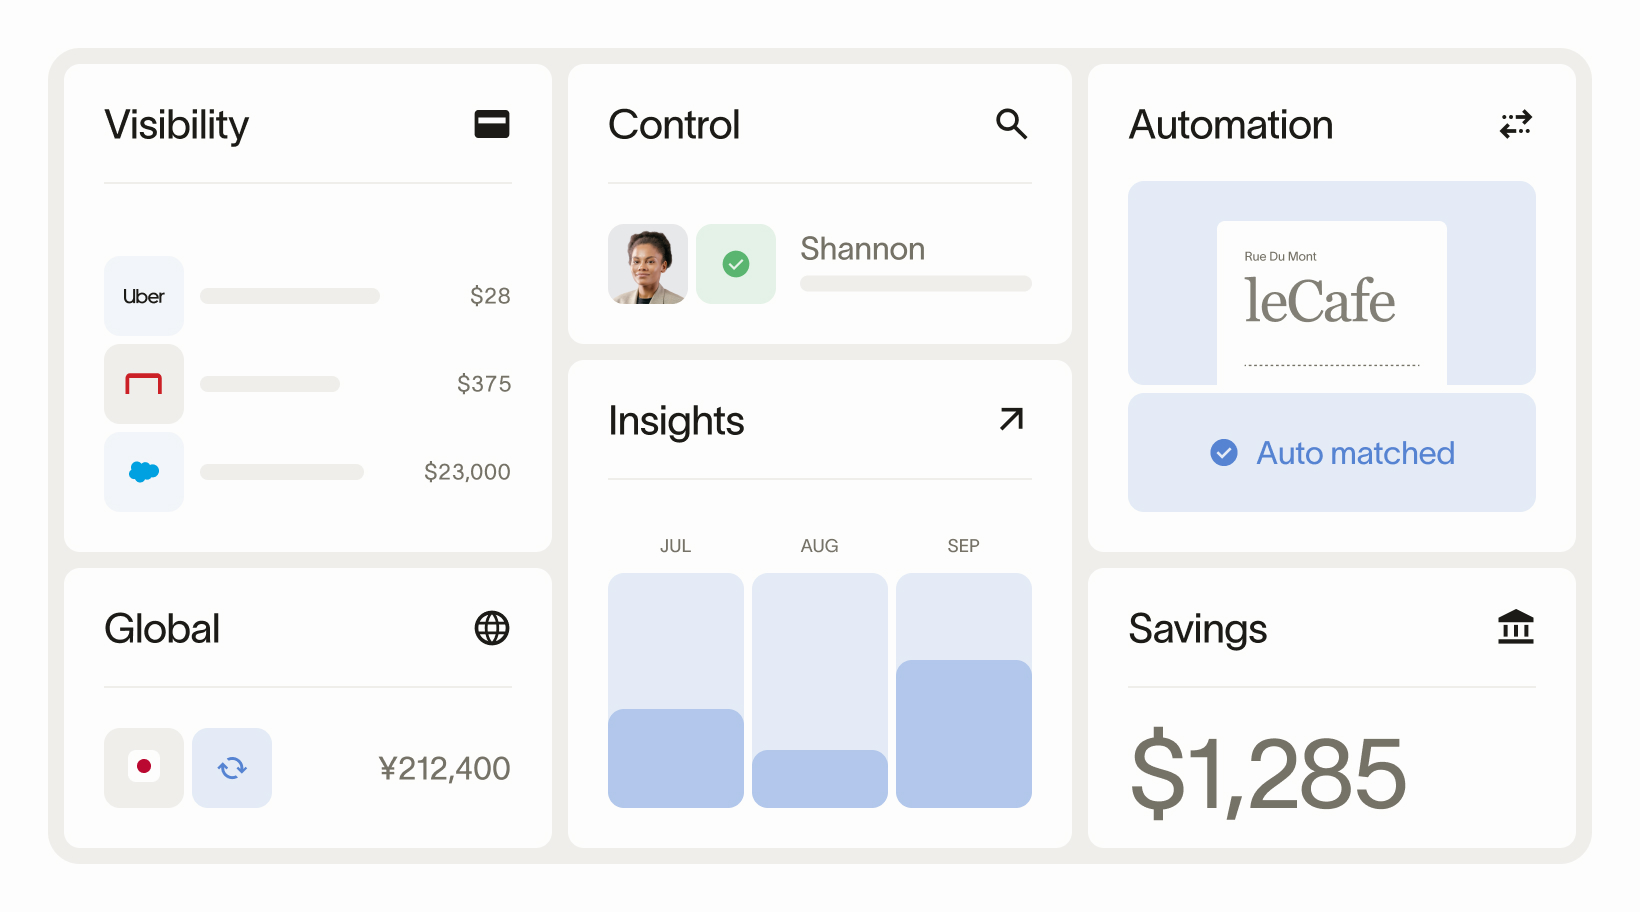Open the Insights diagonal arrow

[x=1012, y=419]
